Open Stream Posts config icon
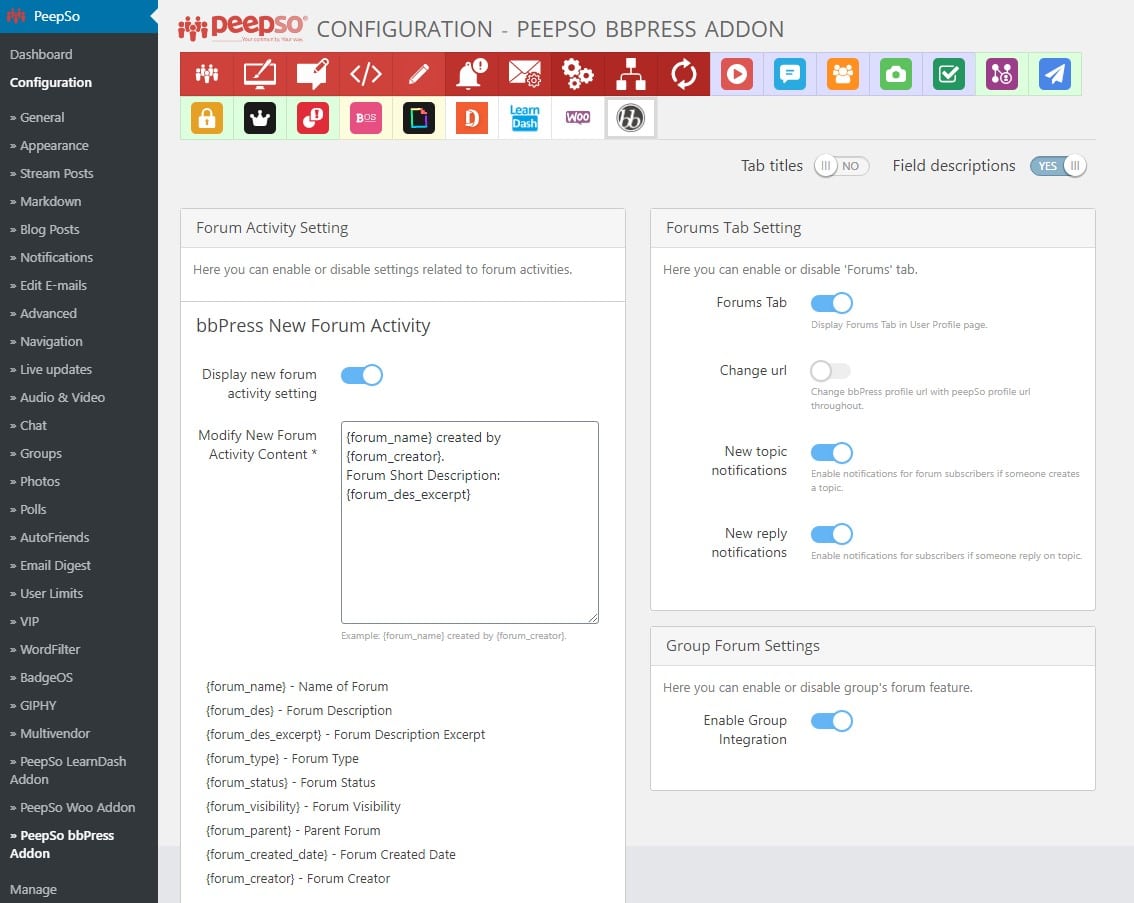The height and width of the screenshot is (903, 1134). click(x=312, y=74)
